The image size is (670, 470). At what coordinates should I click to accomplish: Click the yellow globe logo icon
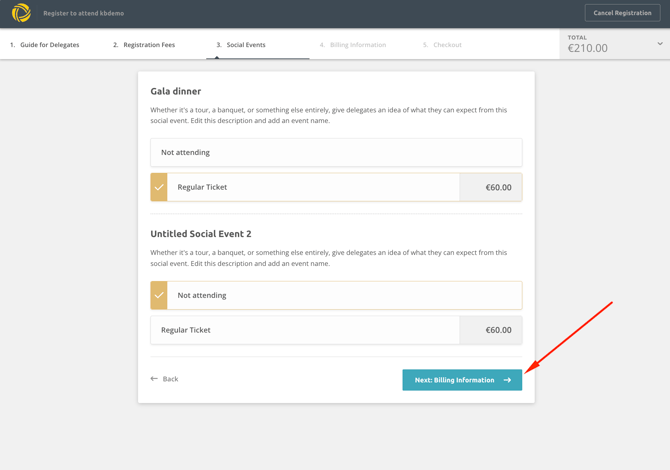tap(21, 13)
